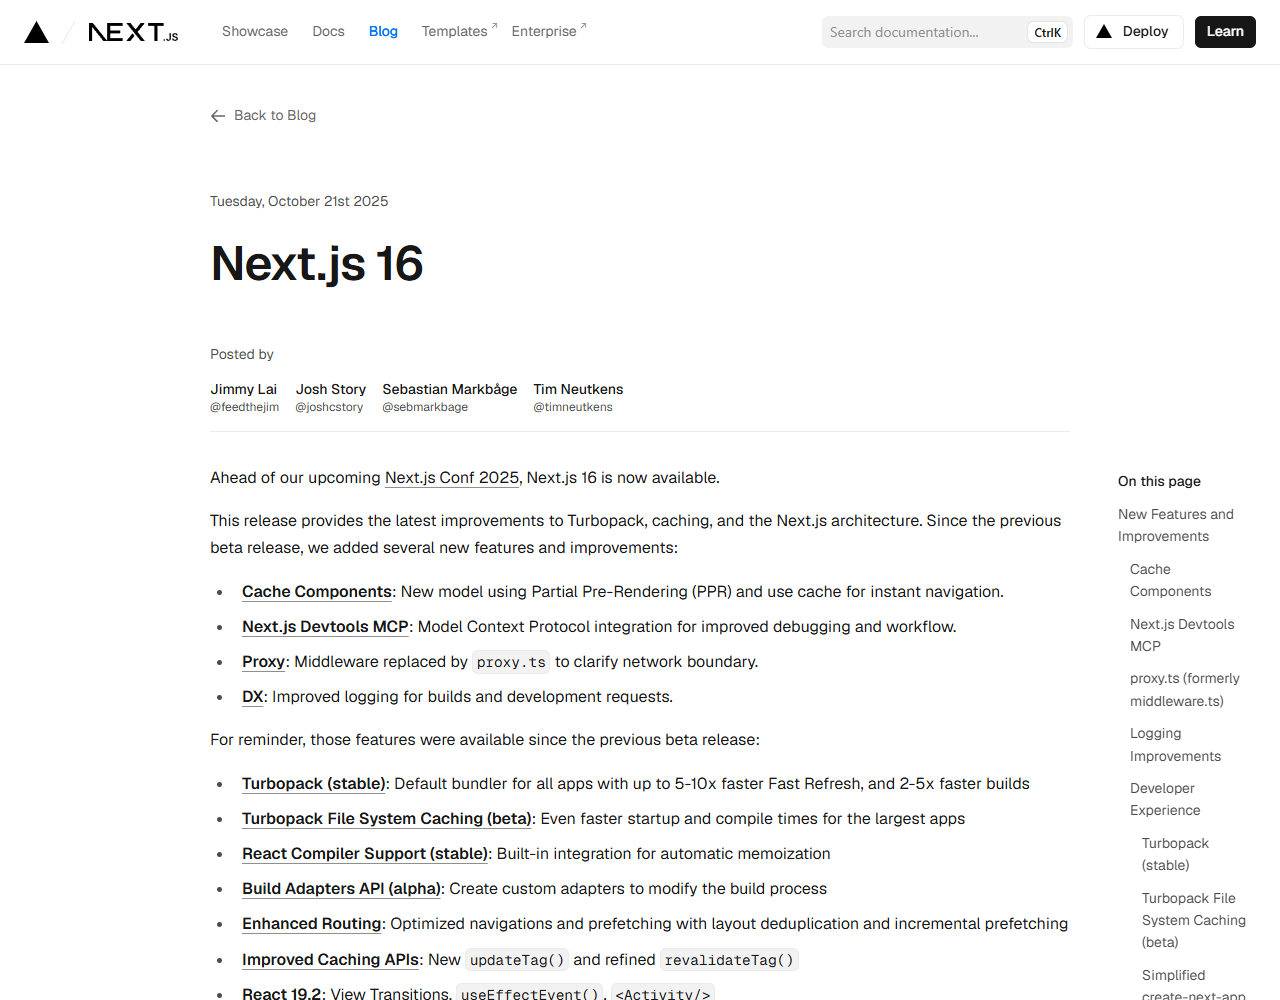This screenshot has width=1280, height=1000.
Task: Open React Compiler Support (stable) link
Action: (365, 854)
